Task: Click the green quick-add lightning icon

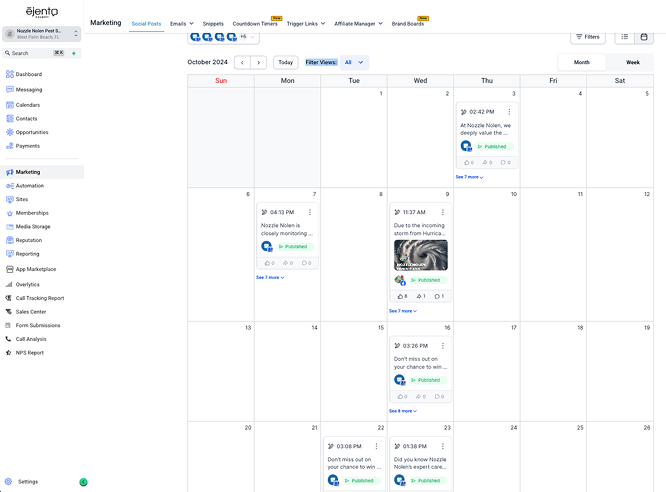Action: pos(74,53)
